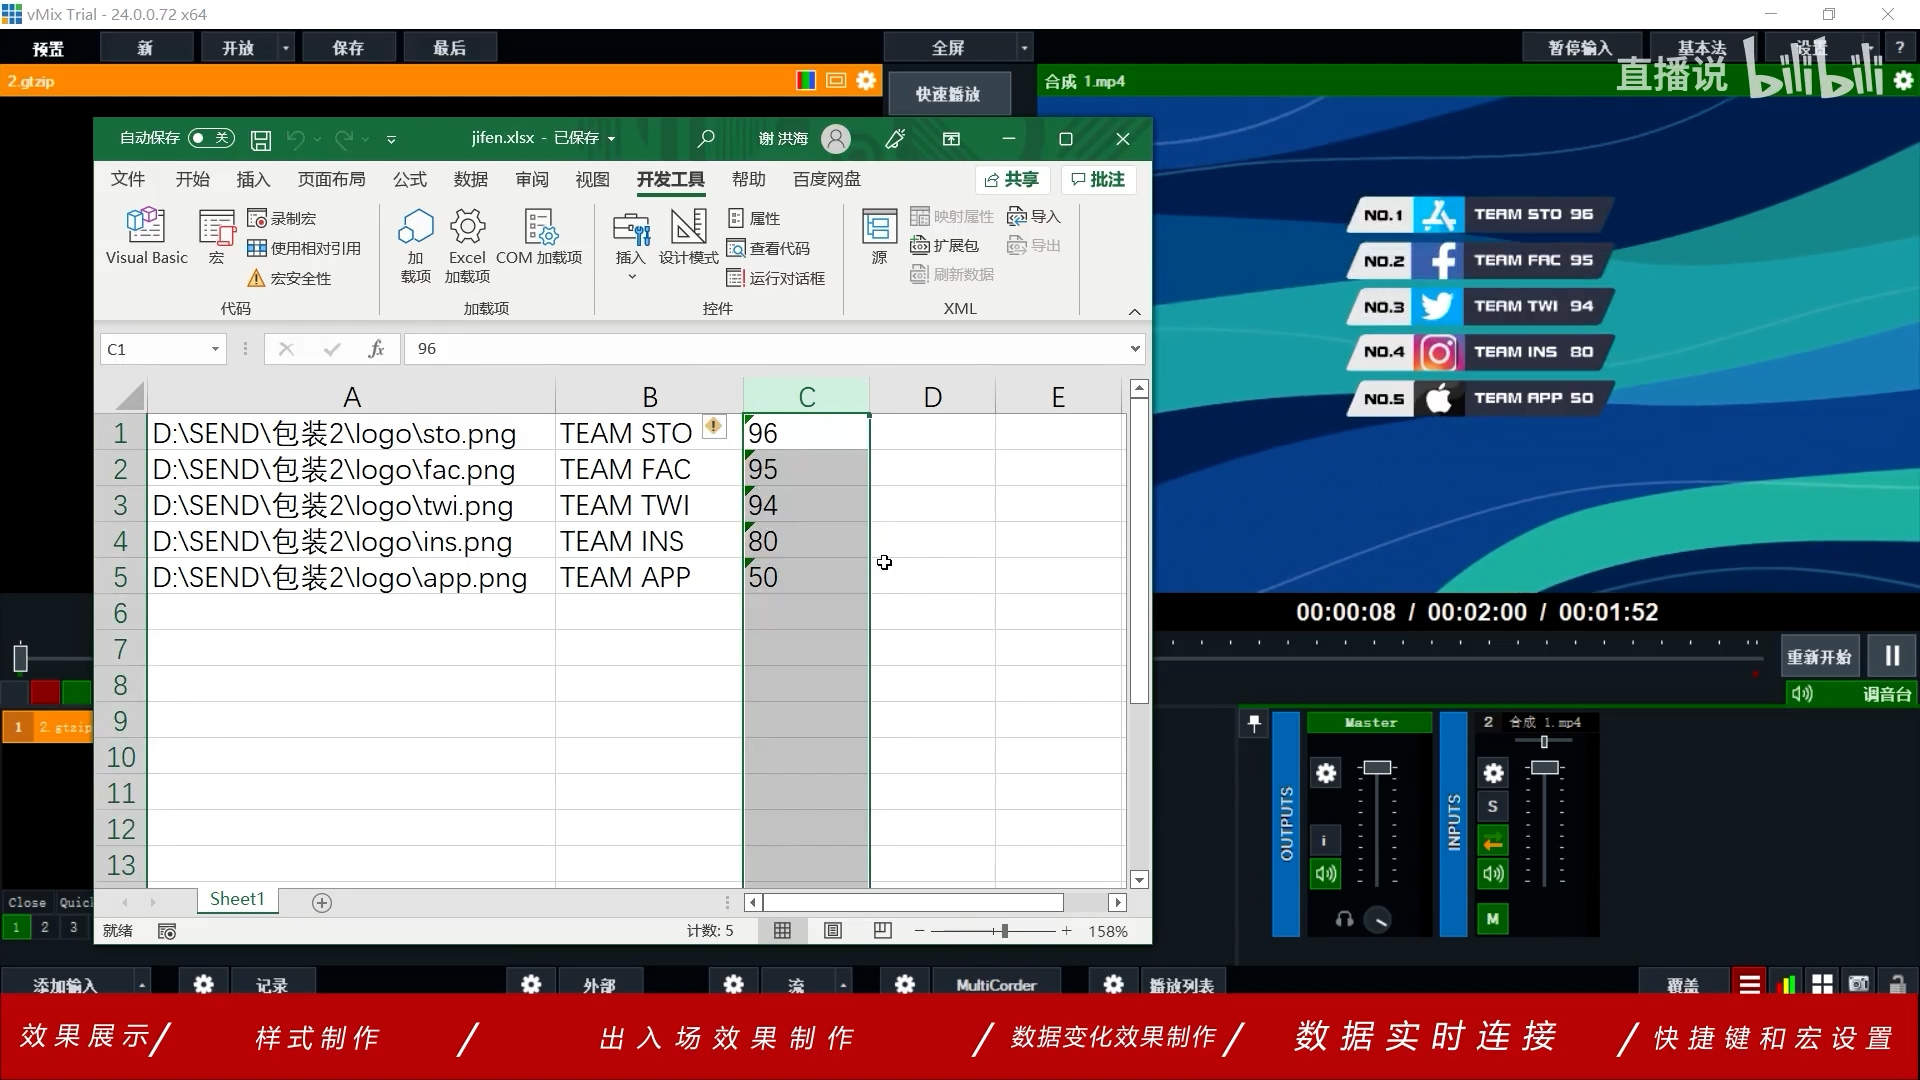
Task: Toggle Excel AutoSave switch
Action: (211, 138)
